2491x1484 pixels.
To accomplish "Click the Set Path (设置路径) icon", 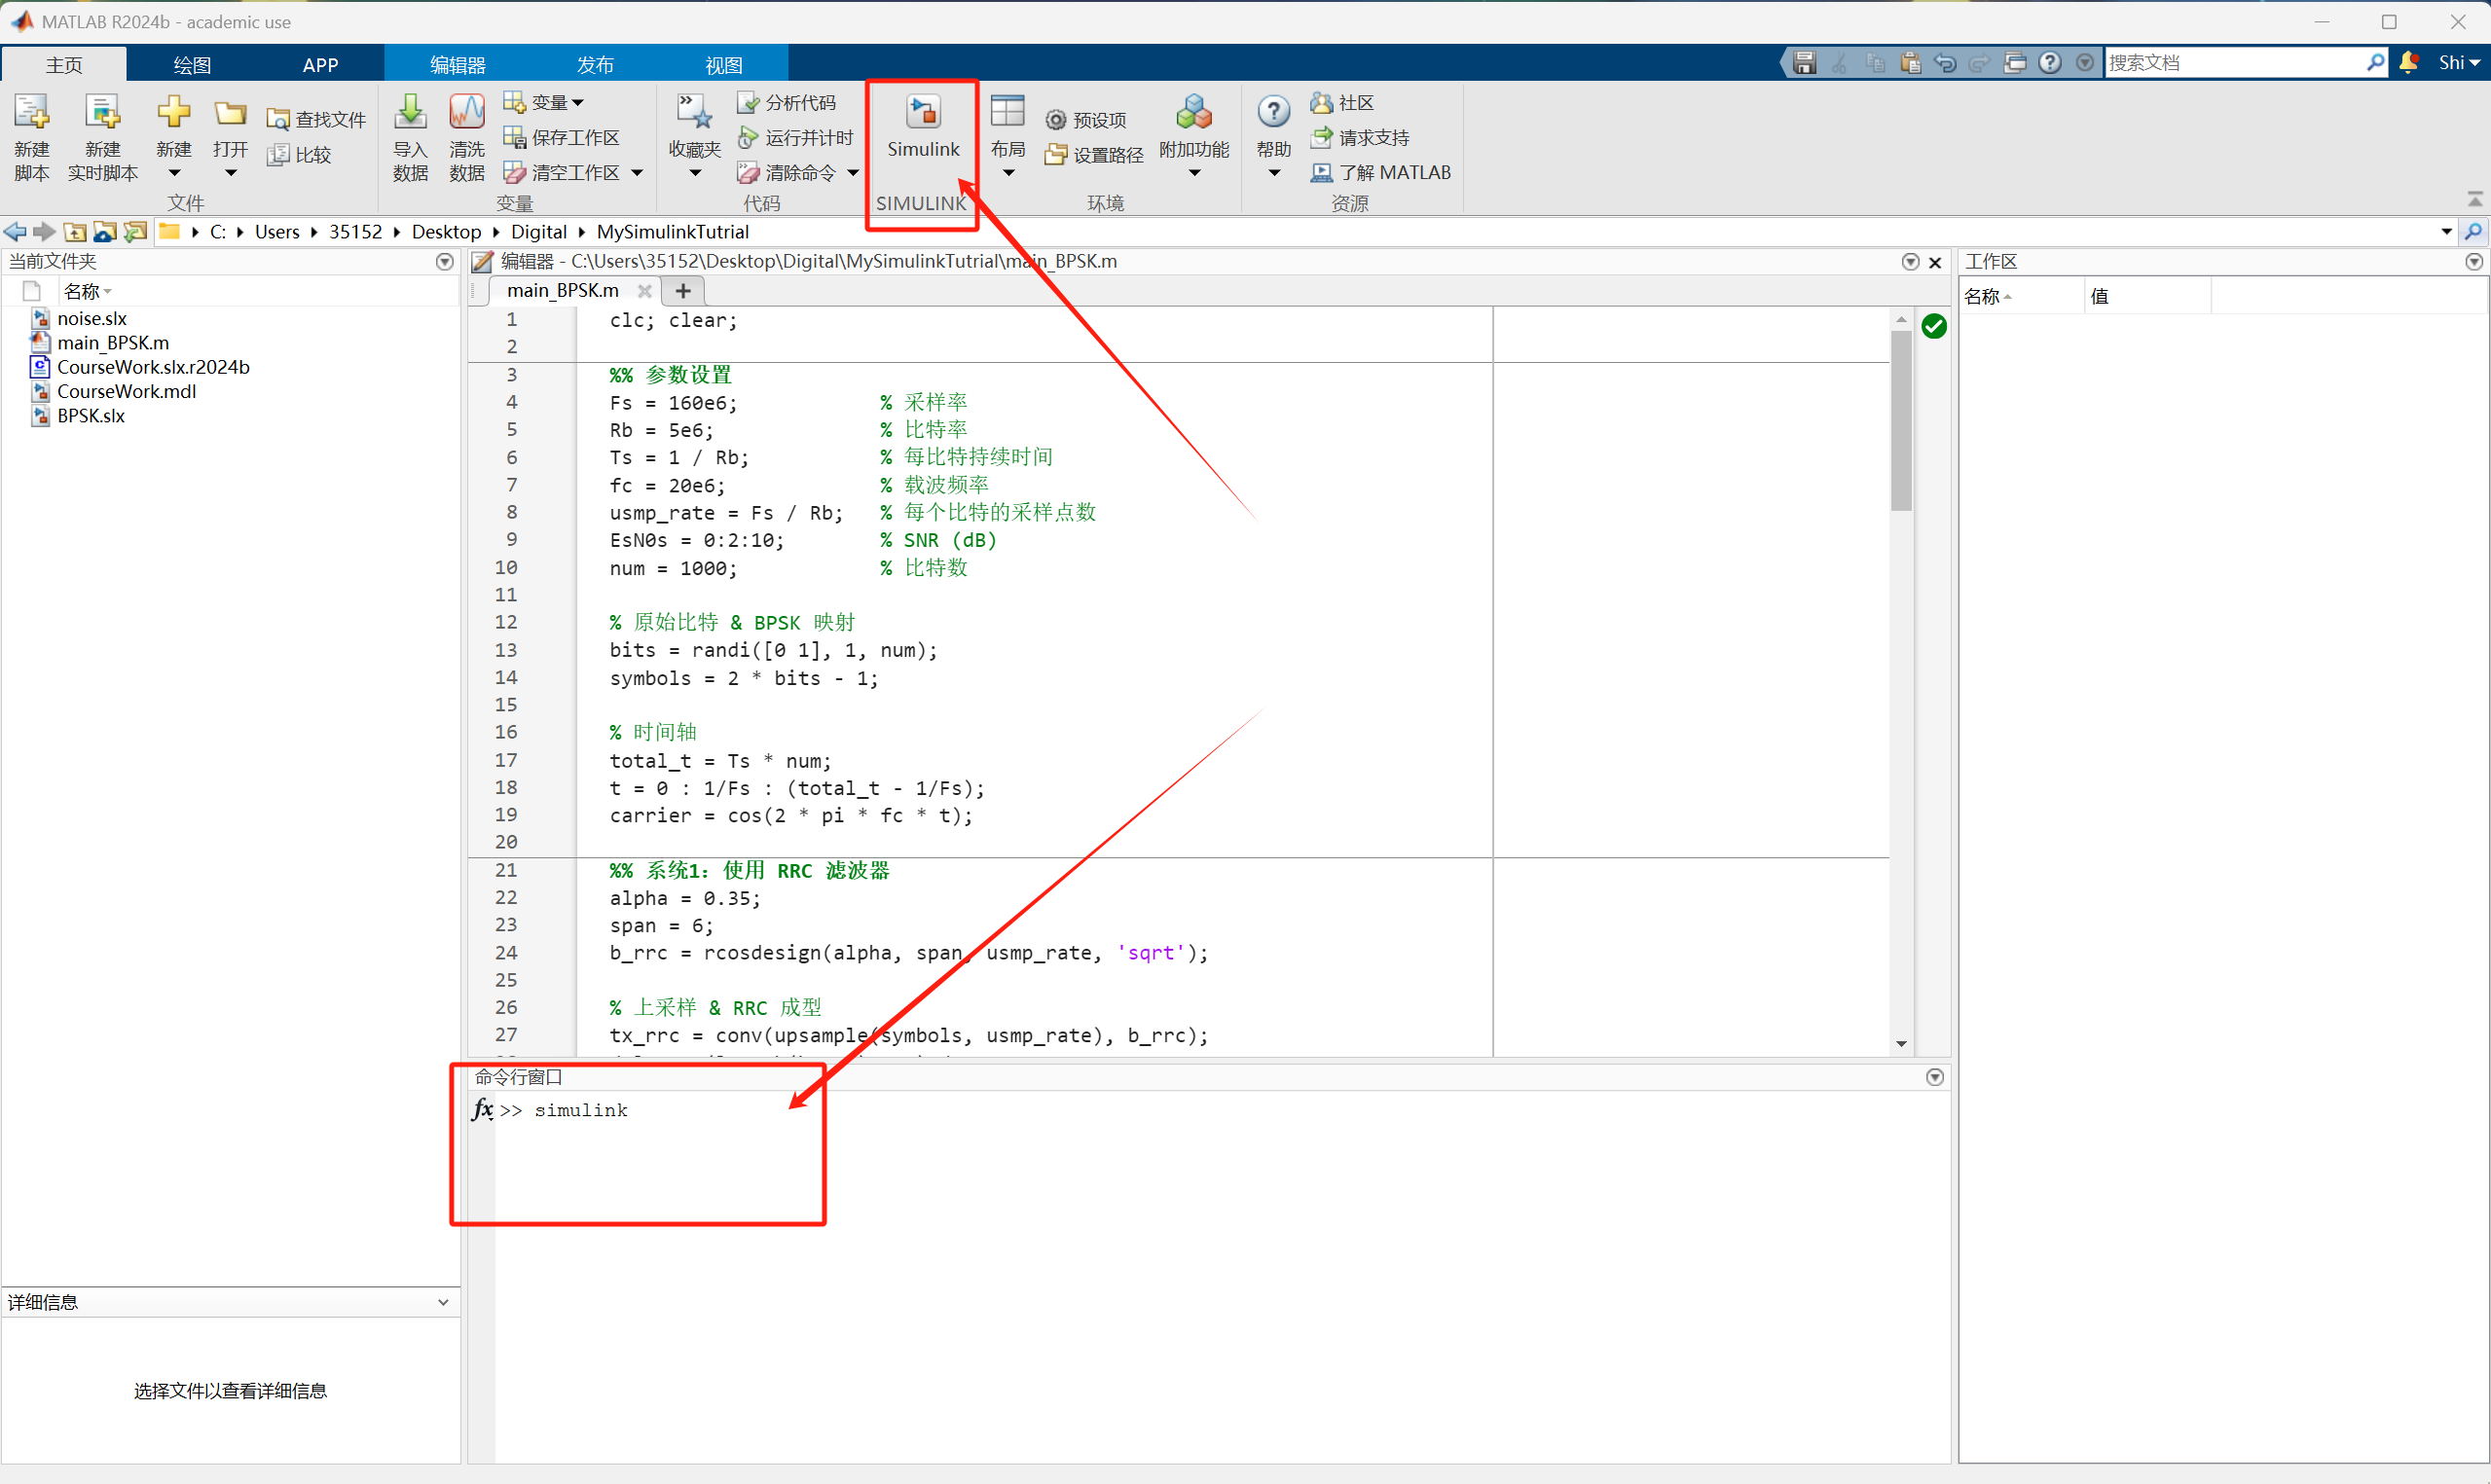I will pos(1056,155).
